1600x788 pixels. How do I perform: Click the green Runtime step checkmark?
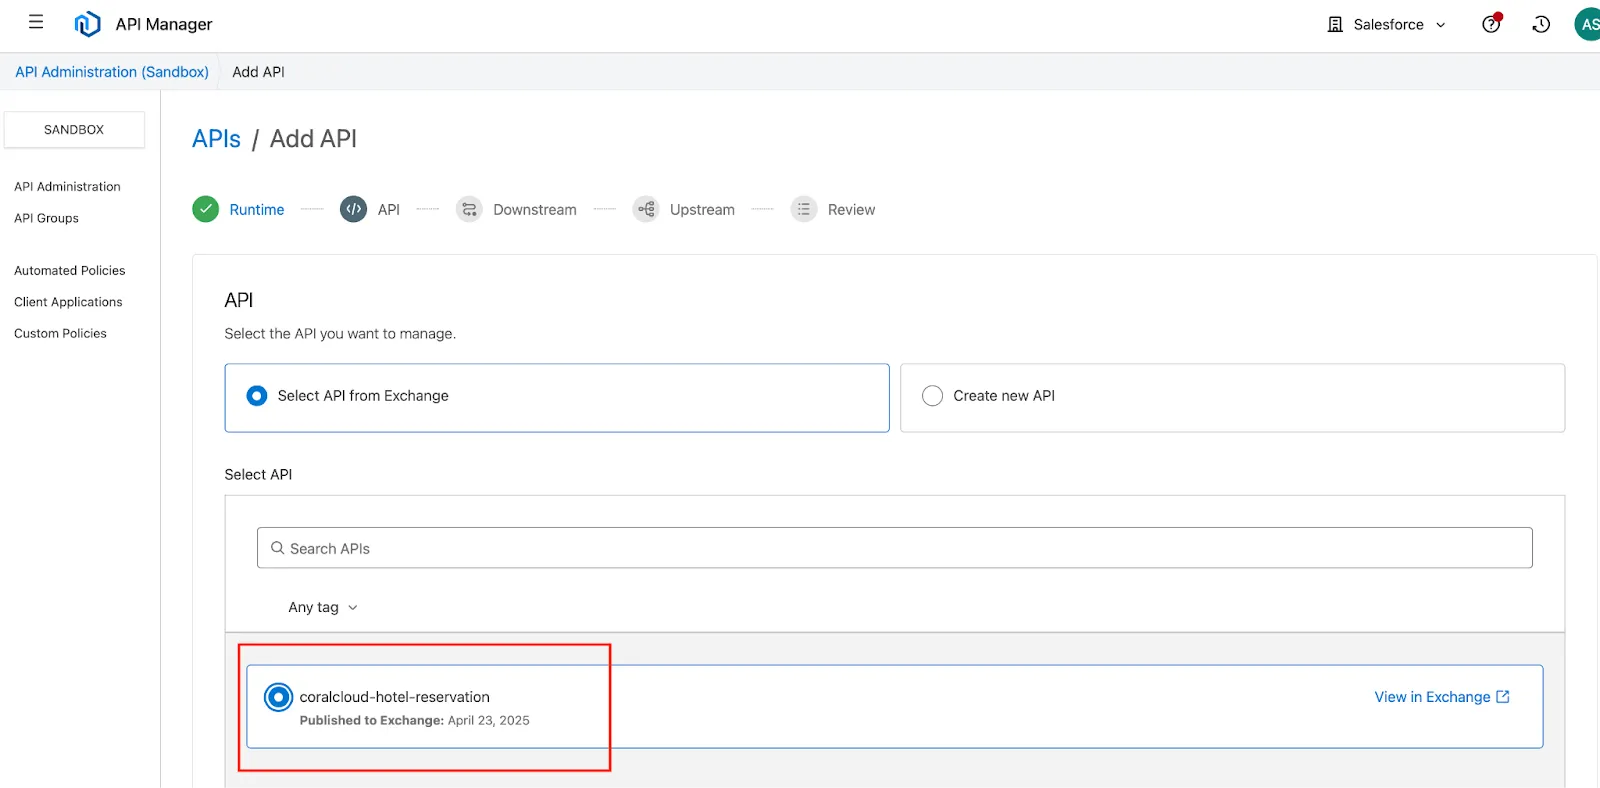(x=206, y=209)
